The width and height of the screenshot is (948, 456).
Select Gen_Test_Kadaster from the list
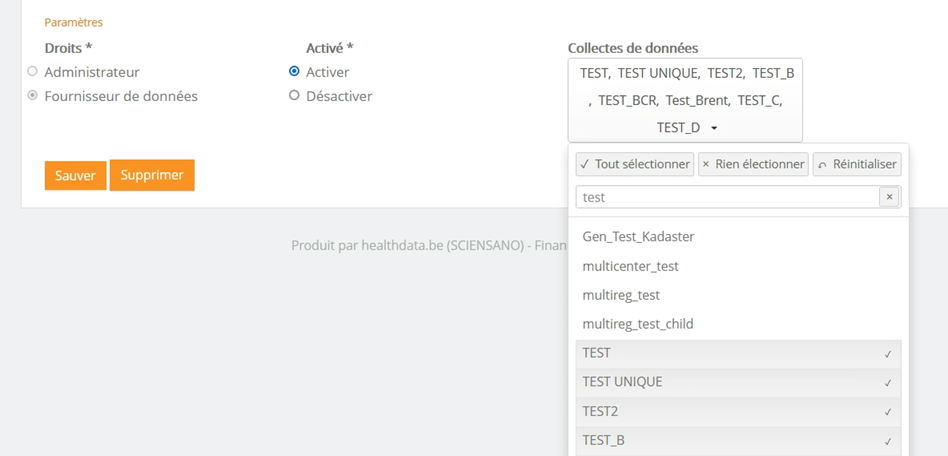pos(638,237)
